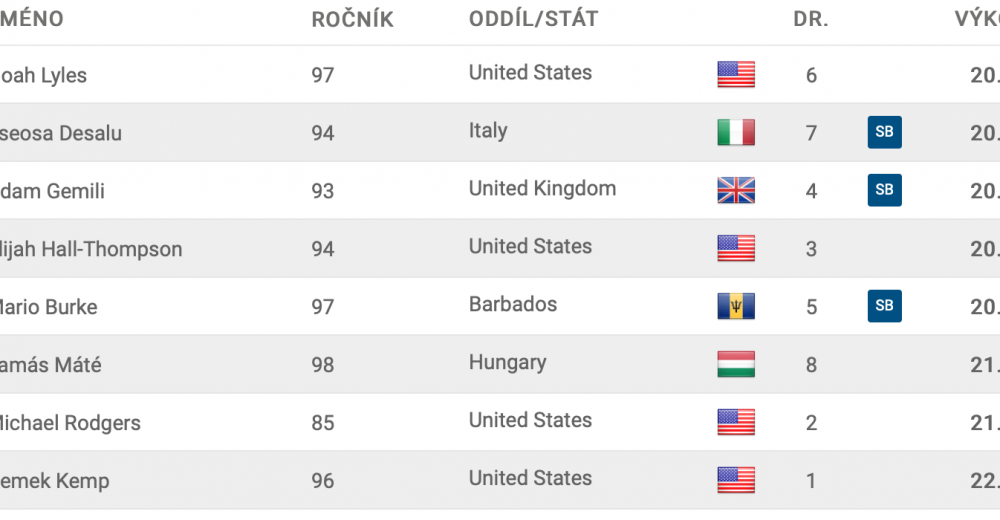Click the SB badge in Adam Gemili's row
This screenshot has width=1000, height=520.
885,190
